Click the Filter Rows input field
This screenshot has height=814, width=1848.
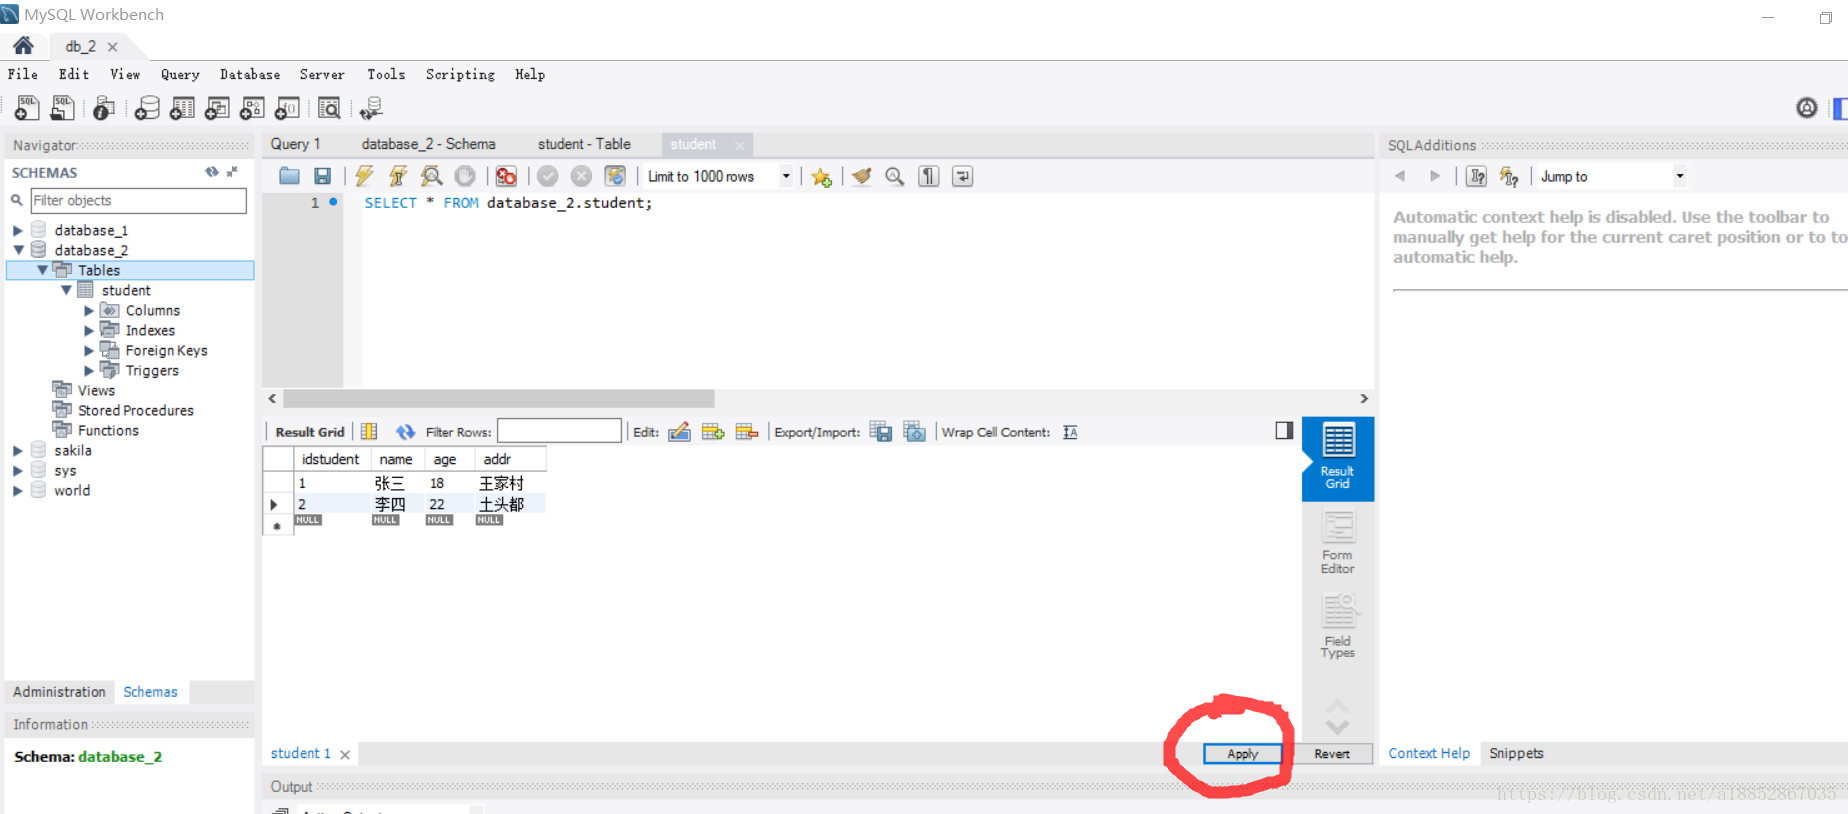[559, 431]
